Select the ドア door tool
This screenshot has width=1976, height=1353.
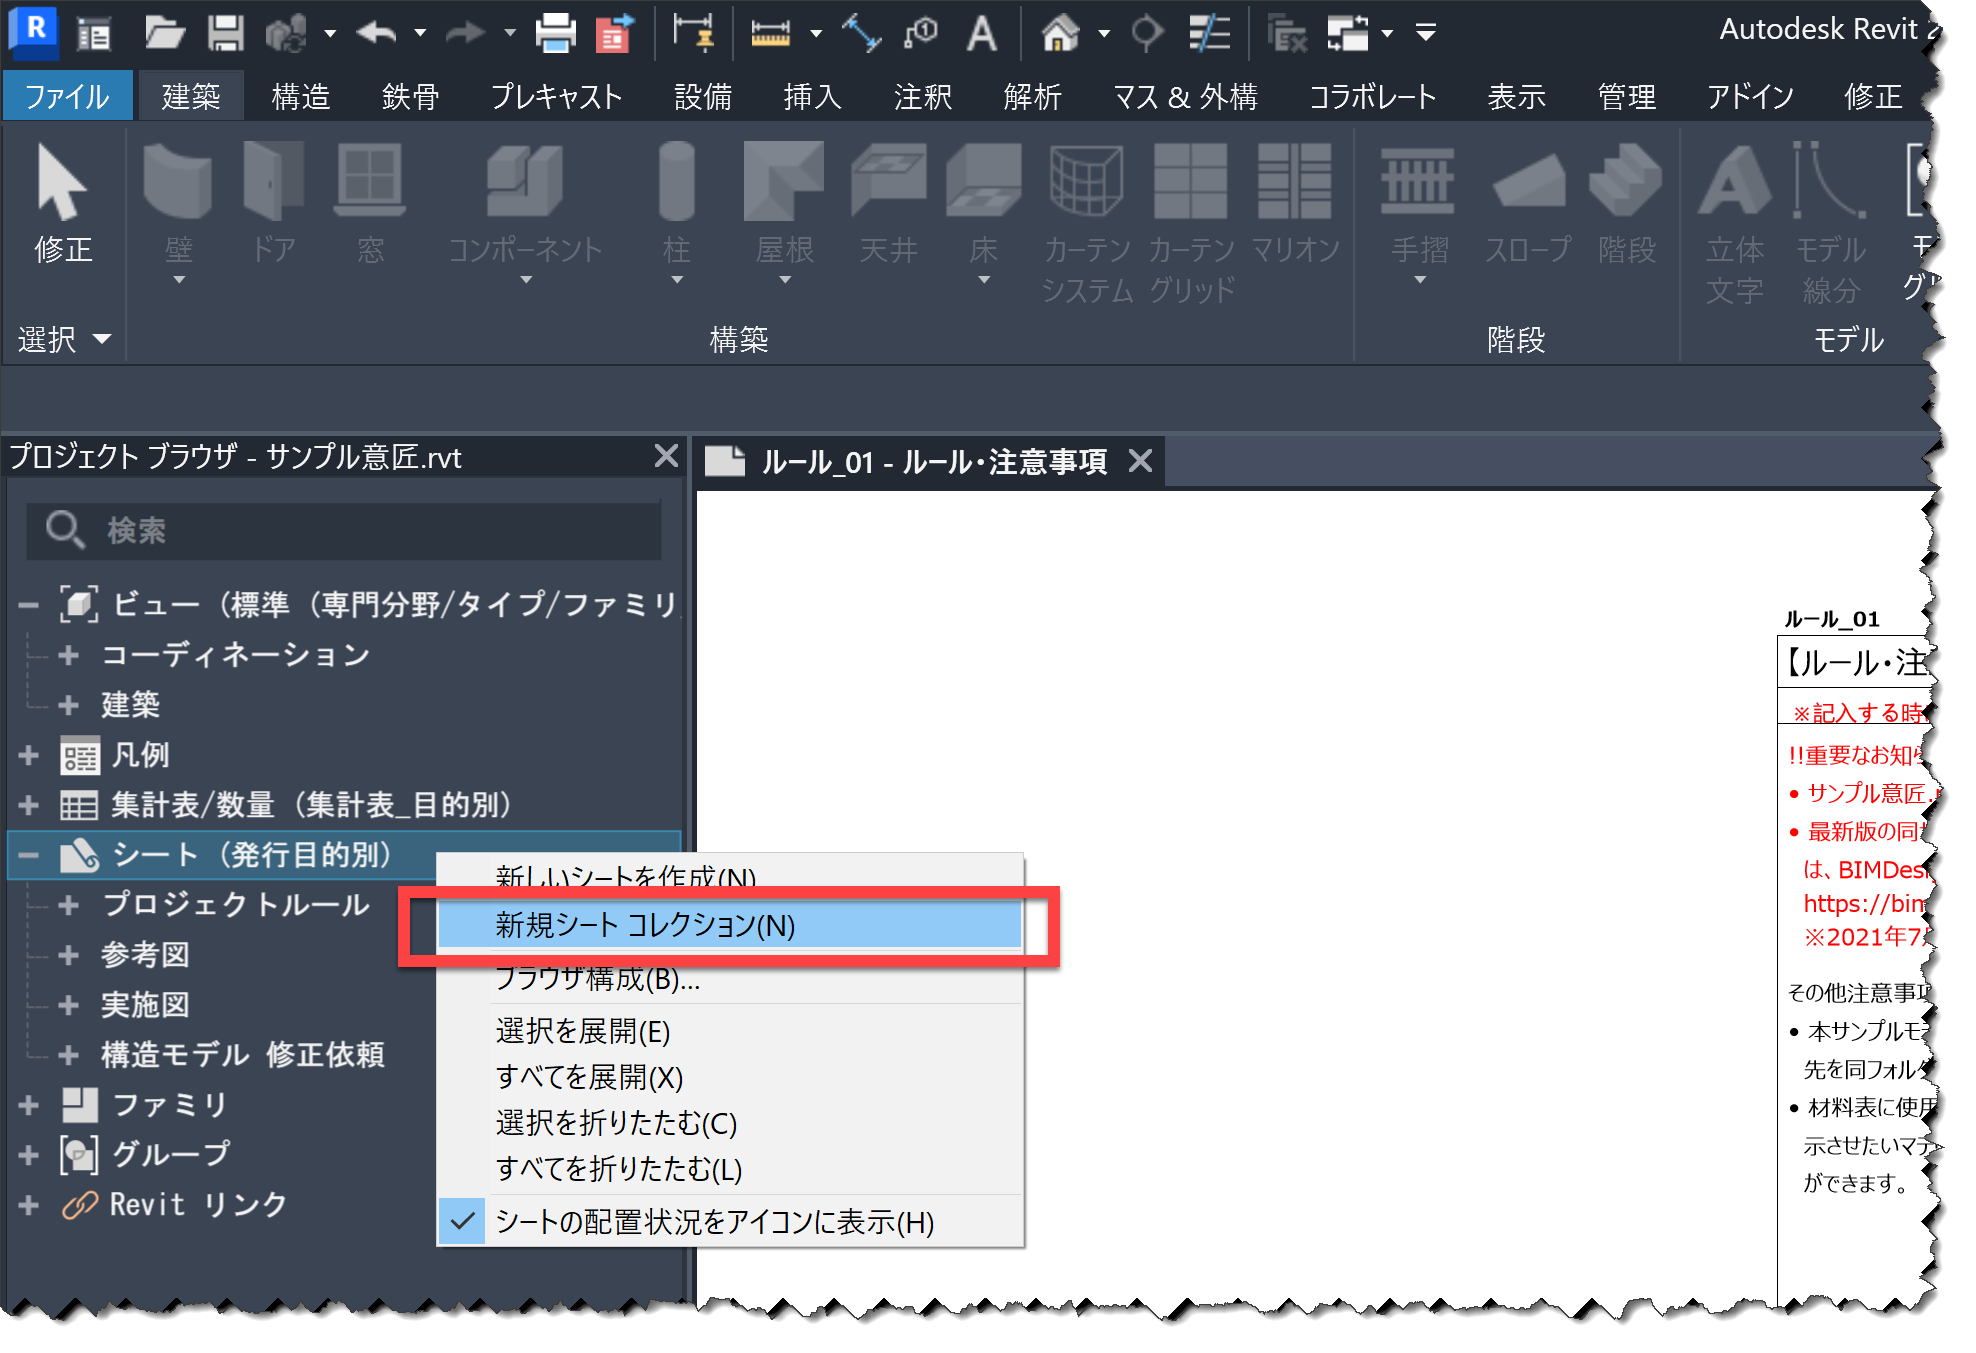coord(273,202)
